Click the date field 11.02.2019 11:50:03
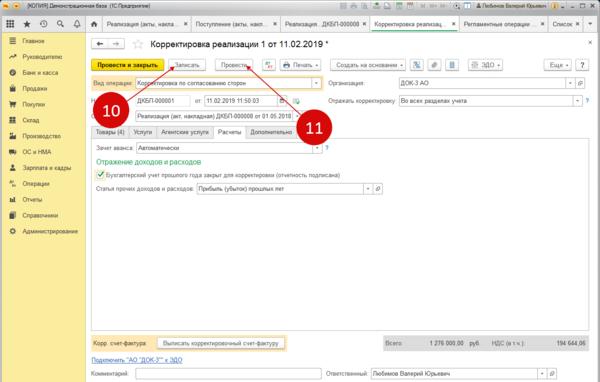Screen dimensions: 600x382 point(241,101)
